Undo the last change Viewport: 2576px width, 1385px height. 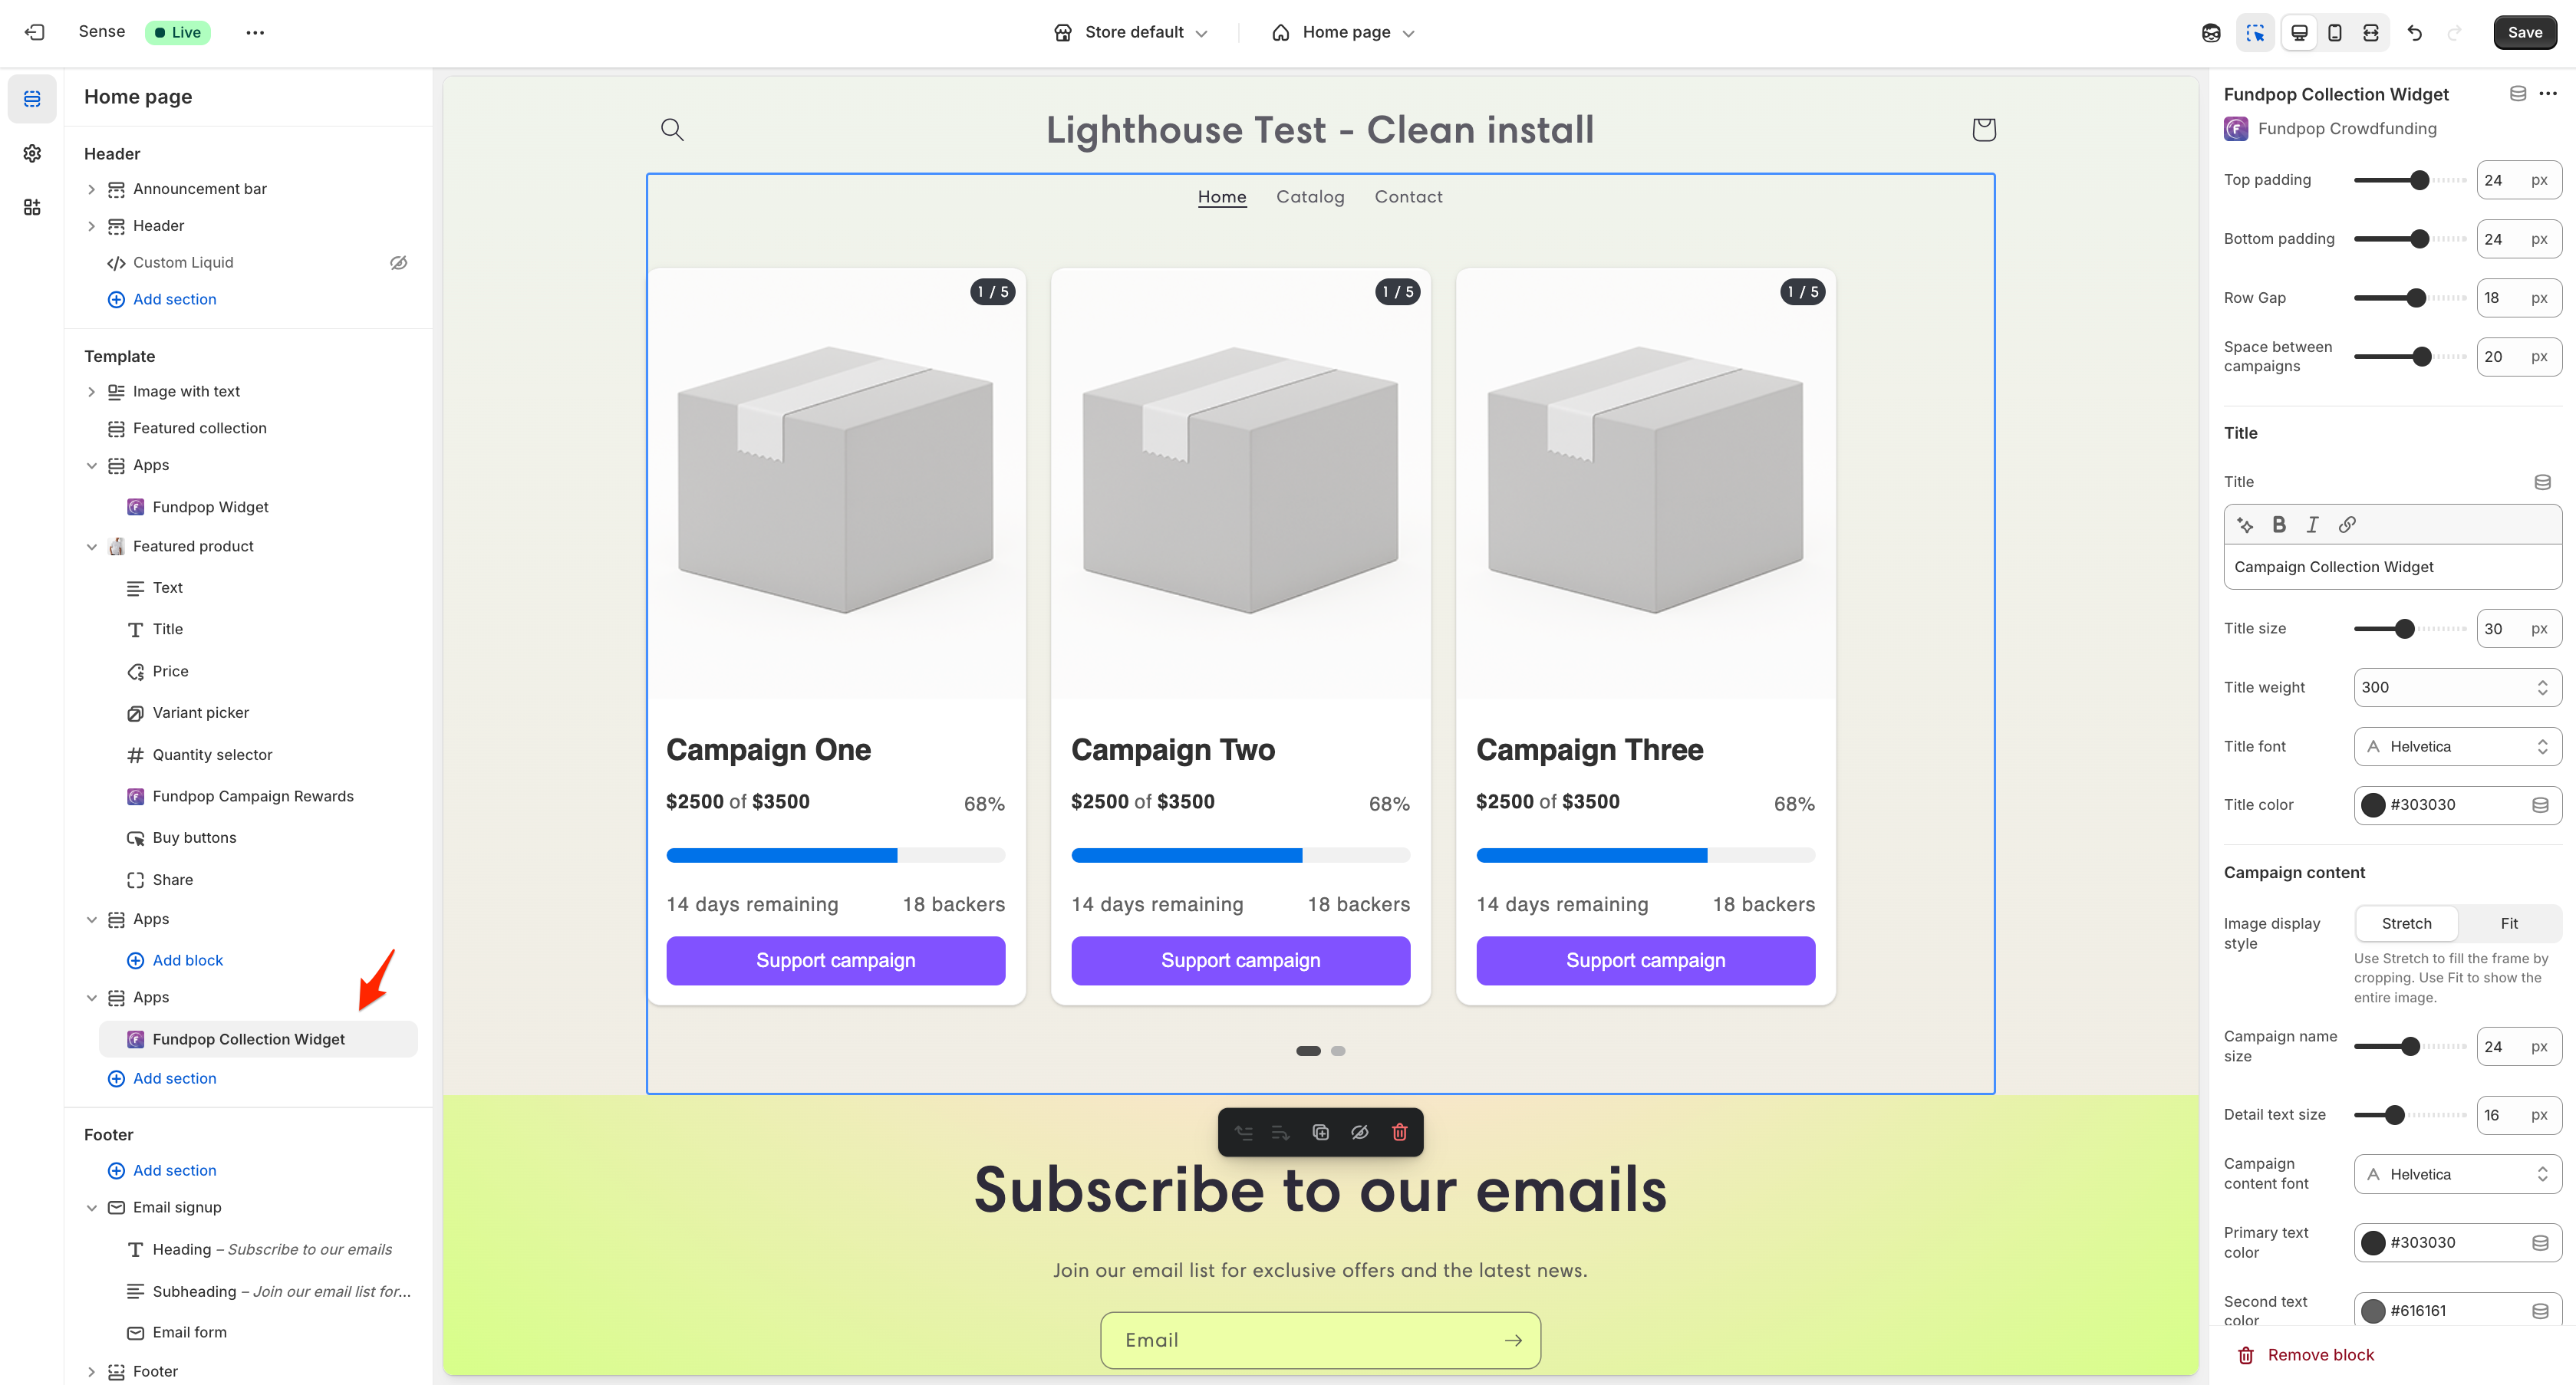pos(2415,32)
